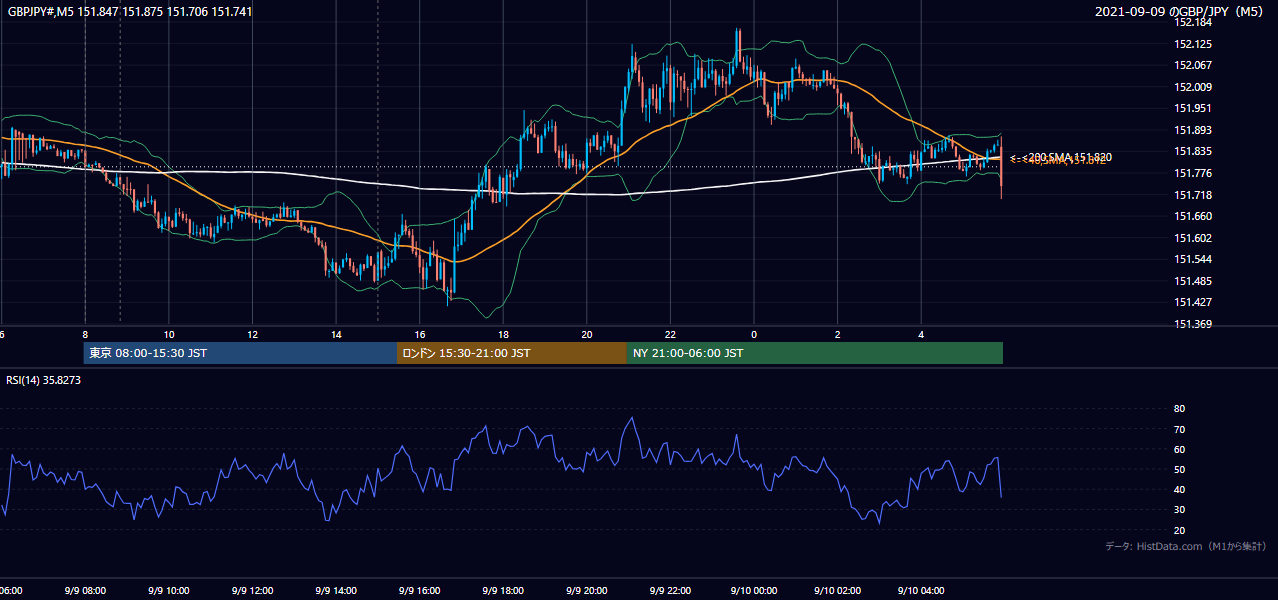Click hour tick 18 under the price chart
Viewport: 1278px width, 600px height.
[503, 334]
